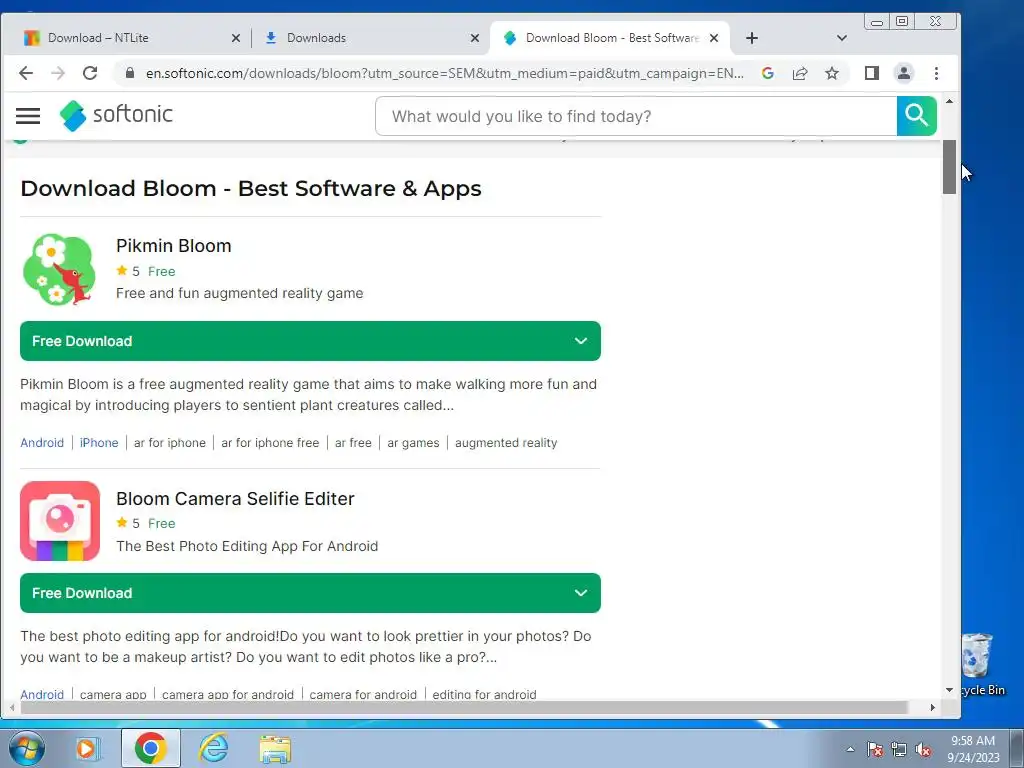The height and width of the screenshot is (768, 1024).
Task: Click Free Download for Bloom Camera
Action: [x=310, y=593]
